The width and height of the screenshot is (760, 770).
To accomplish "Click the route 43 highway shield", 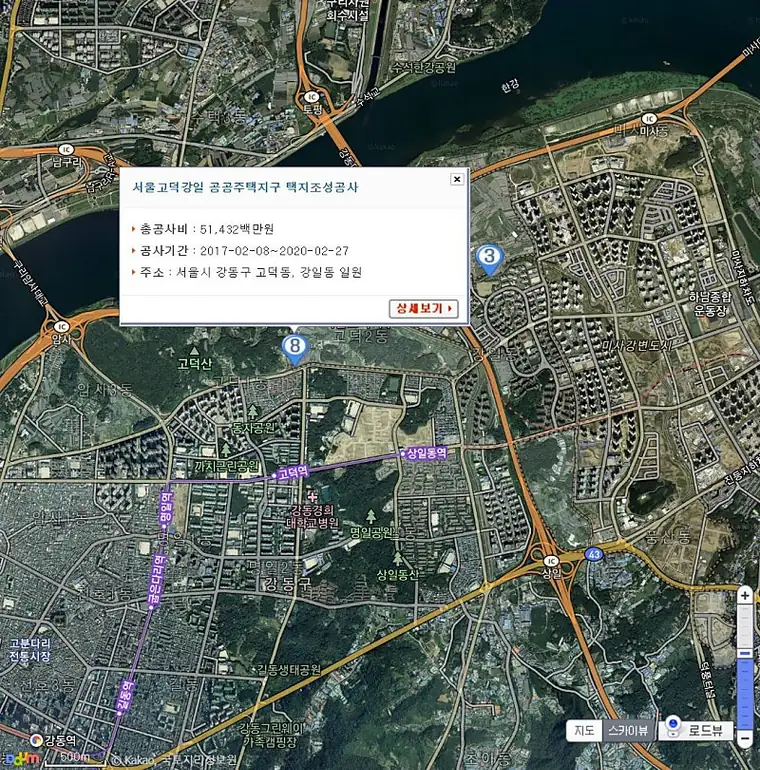I will (x=594, y=555).
